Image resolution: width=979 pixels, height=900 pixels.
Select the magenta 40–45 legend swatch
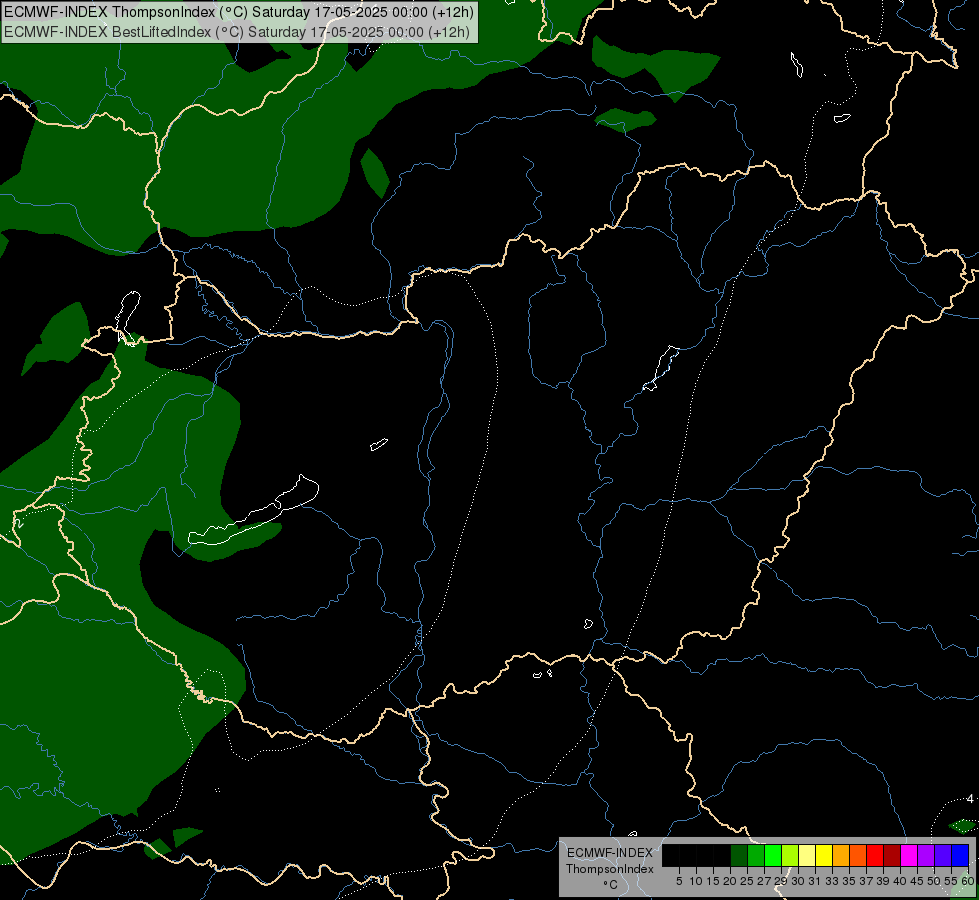click(909, 855)
